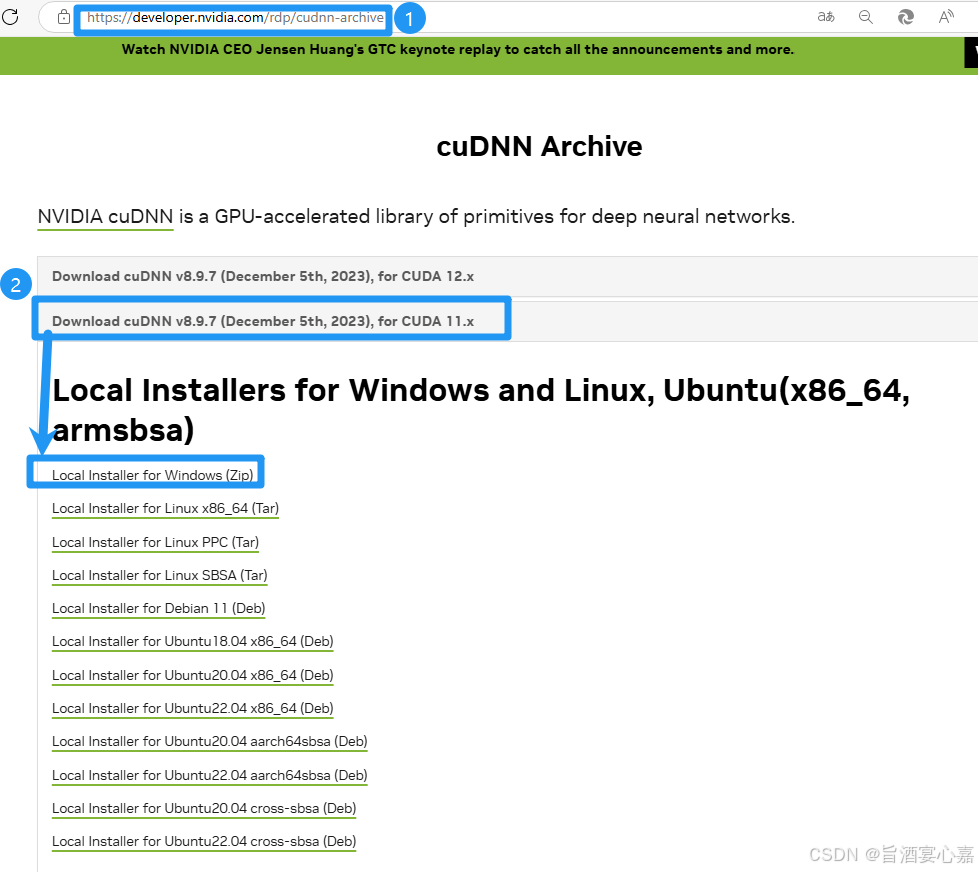Download Local Installer for Windows (Zip)
Image resolution: width=978 pixels, height=872 pixels.
tap(153, 475)
